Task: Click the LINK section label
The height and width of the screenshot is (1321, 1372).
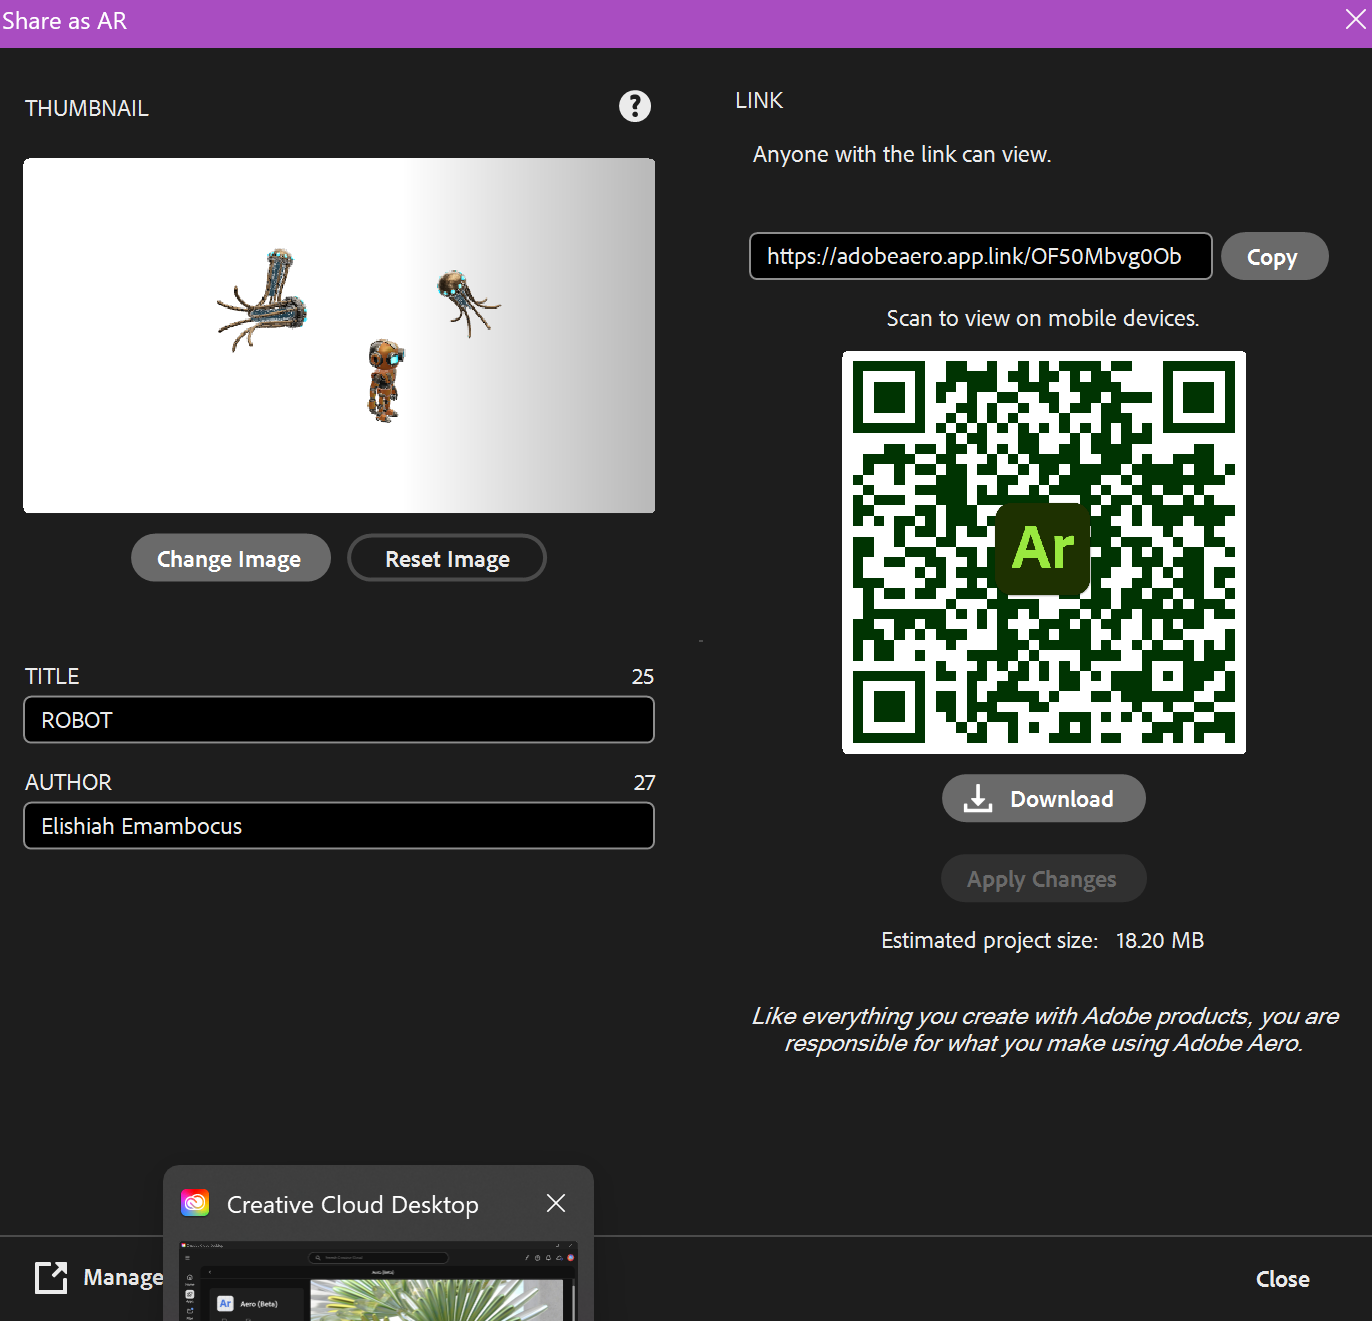Action: [x=759, y=100]
